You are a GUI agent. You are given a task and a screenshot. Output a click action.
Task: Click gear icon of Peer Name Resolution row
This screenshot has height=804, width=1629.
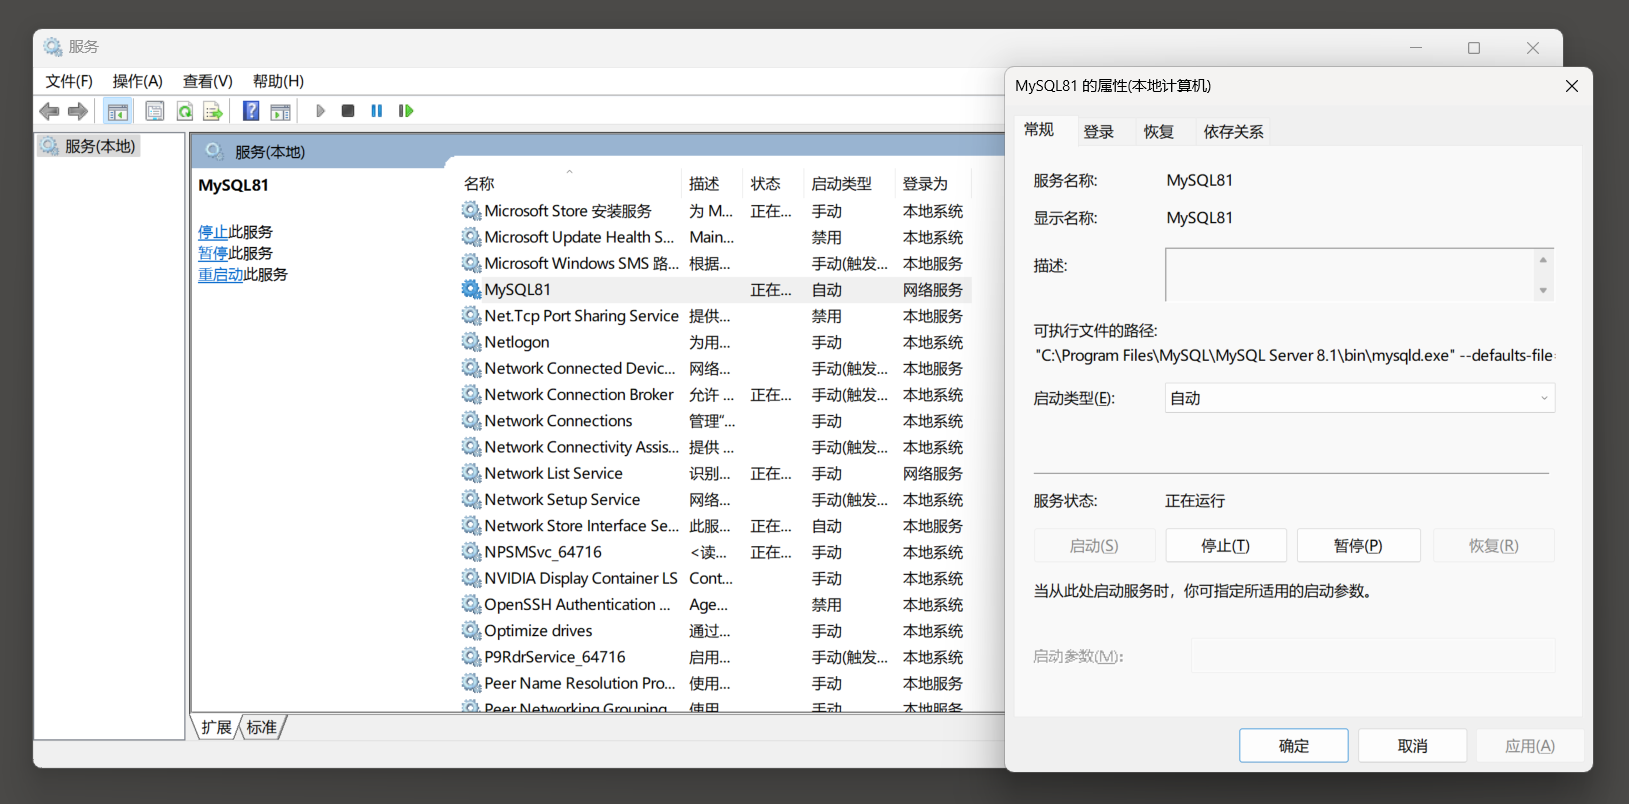pyautogui.click(x=471, y=683)
